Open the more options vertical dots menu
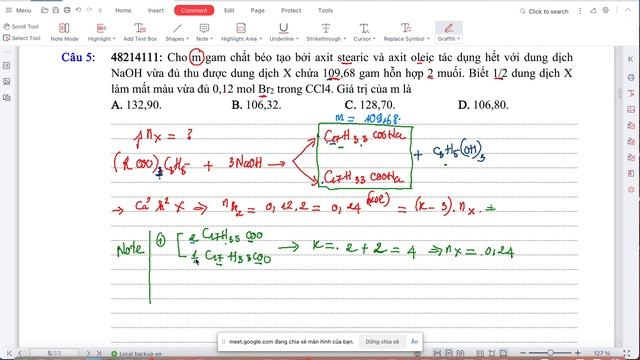Viewport: 640px width, 360px height. click(580, 11)
